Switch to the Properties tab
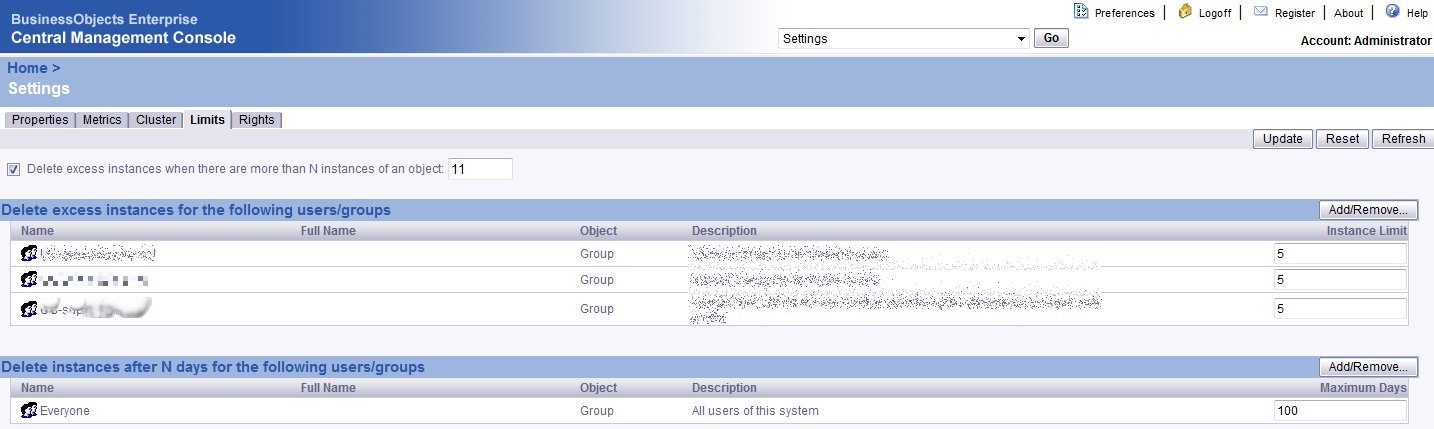This screenshot has width=1434, height=429. 40,120
